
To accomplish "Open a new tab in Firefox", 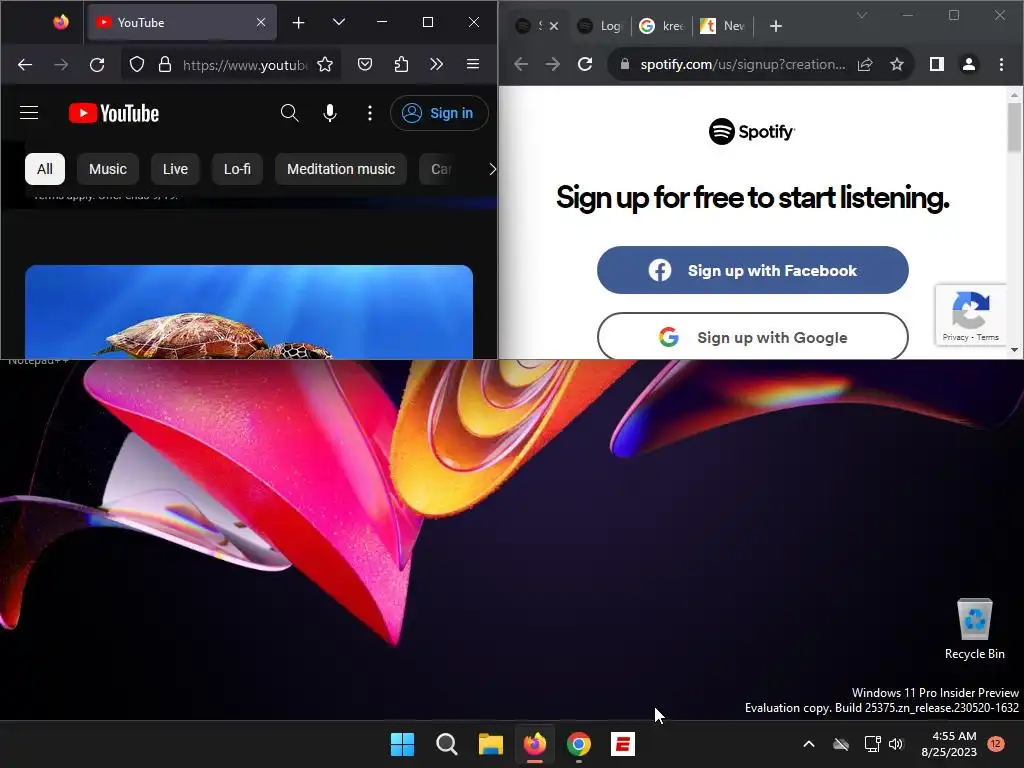I will 298,23.
